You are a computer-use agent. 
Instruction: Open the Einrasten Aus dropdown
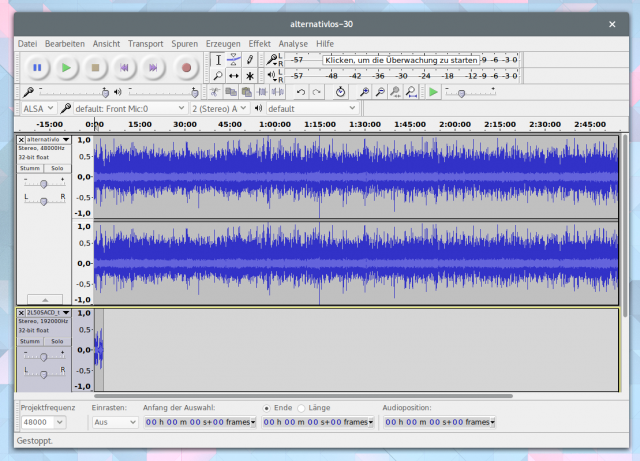(115, 422)
